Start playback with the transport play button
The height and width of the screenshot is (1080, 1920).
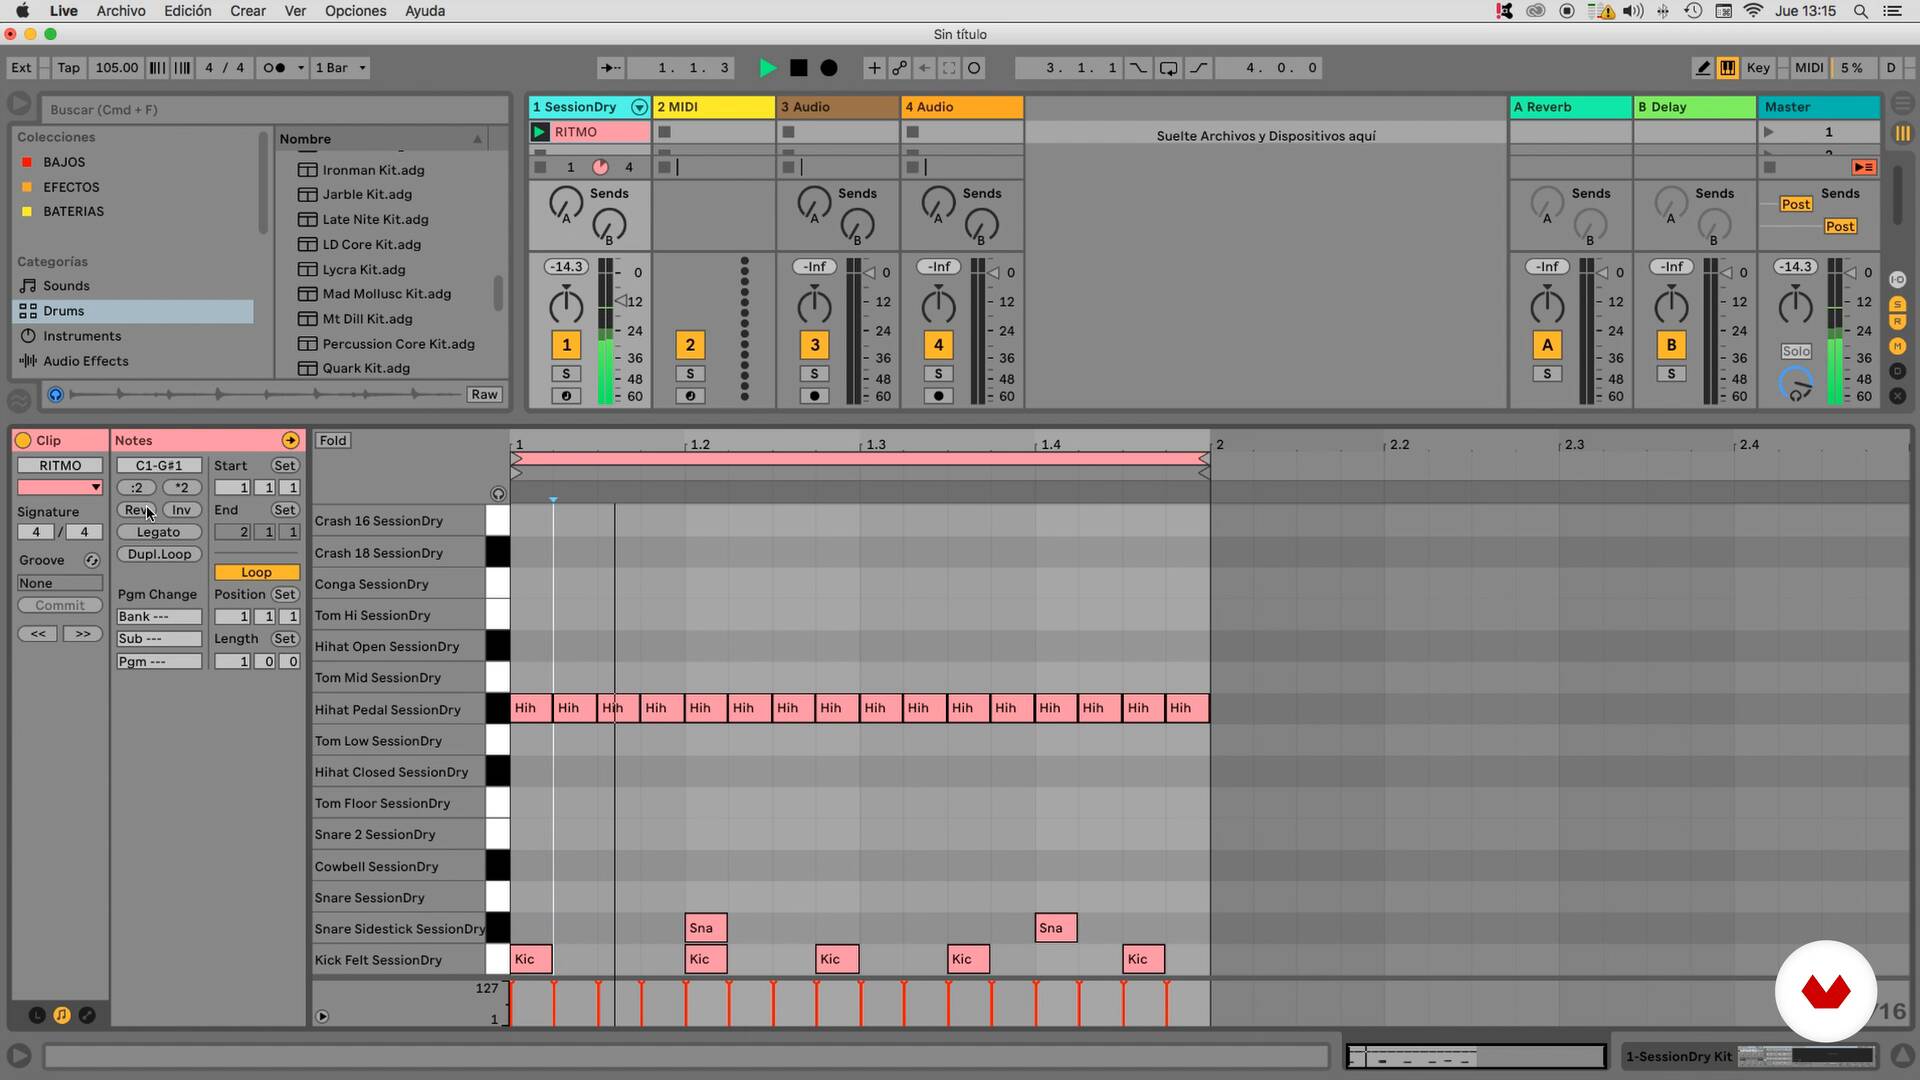click(767, 68)
